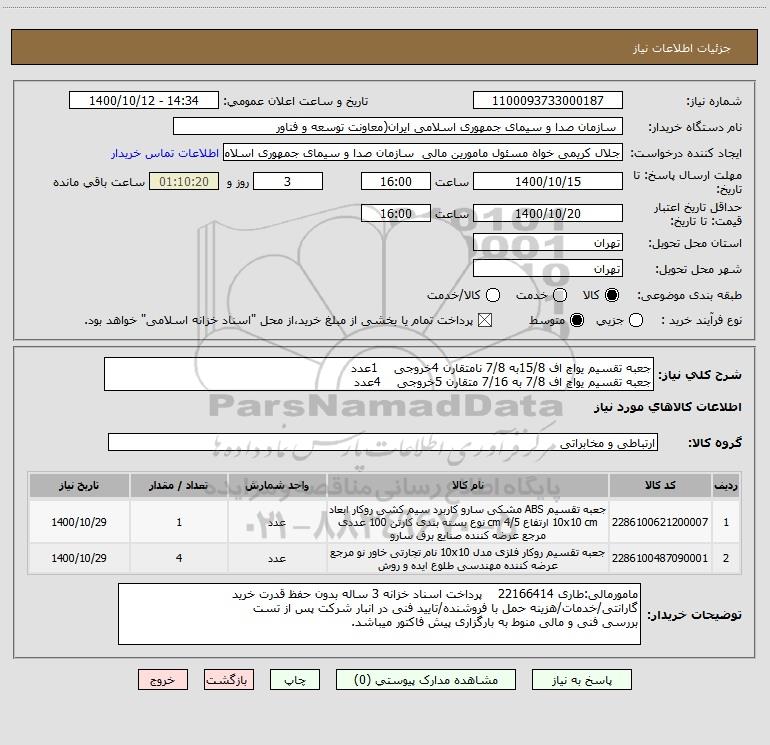Screen dimensions: 770x745
Task: Click the announcement date field 1400/10/12 - 14:34
Action: click(144, 101)
